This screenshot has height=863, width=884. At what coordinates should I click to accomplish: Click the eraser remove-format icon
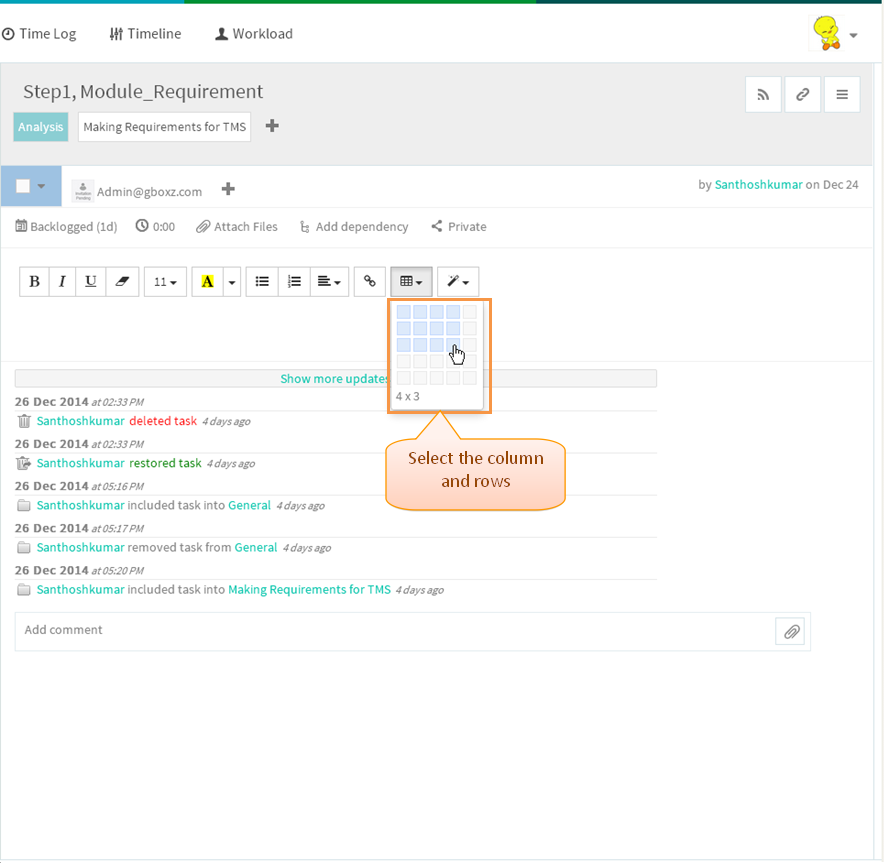point(122,281)
